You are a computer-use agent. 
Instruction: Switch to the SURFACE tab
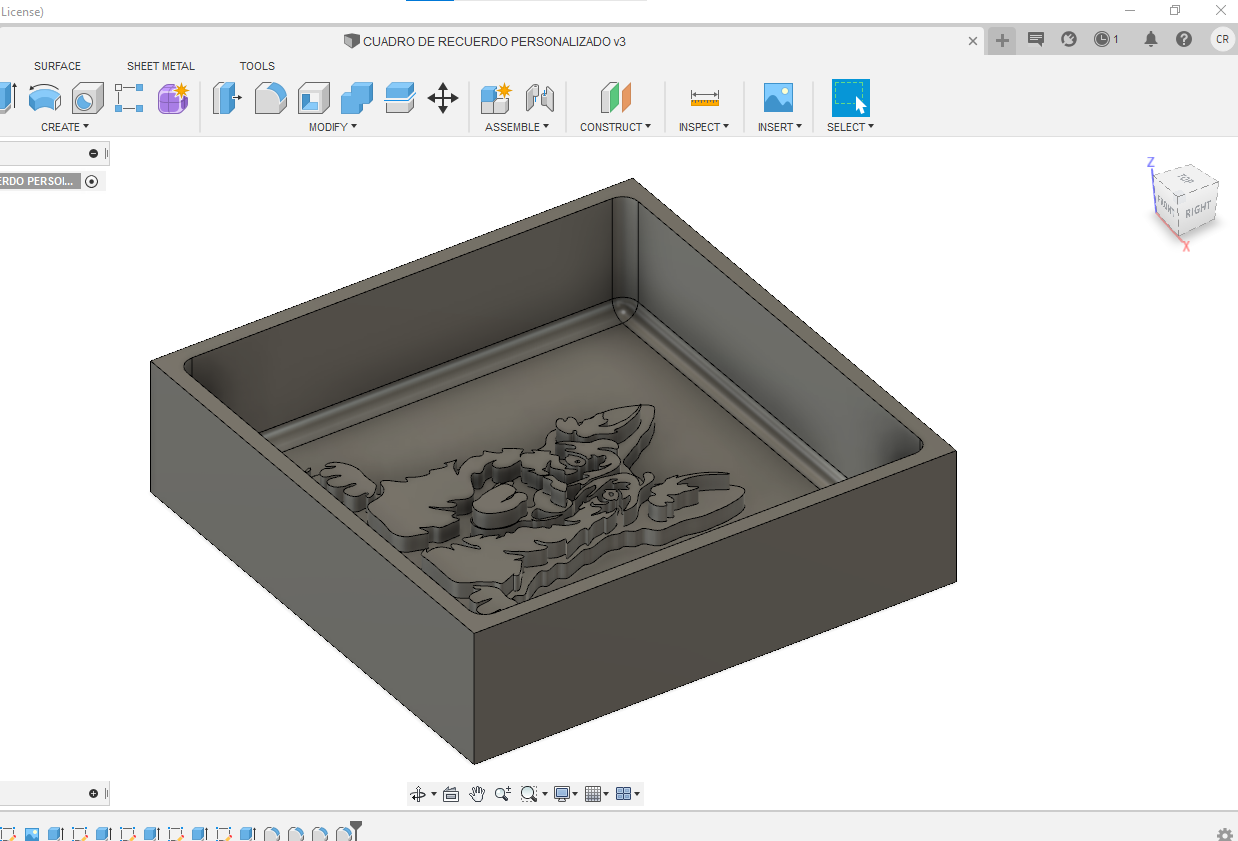pyautogui.click(x=57, y=66)
